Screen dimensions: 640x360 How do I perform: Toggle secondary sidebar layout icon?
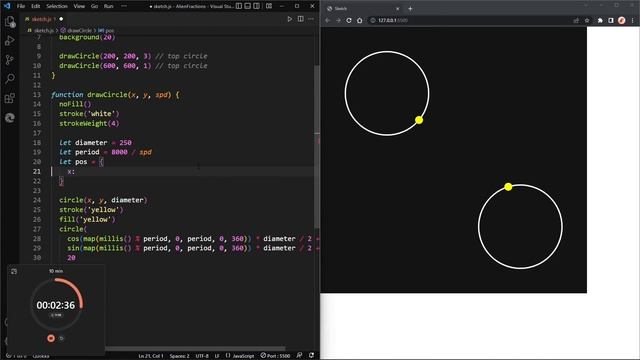point(257,6)
